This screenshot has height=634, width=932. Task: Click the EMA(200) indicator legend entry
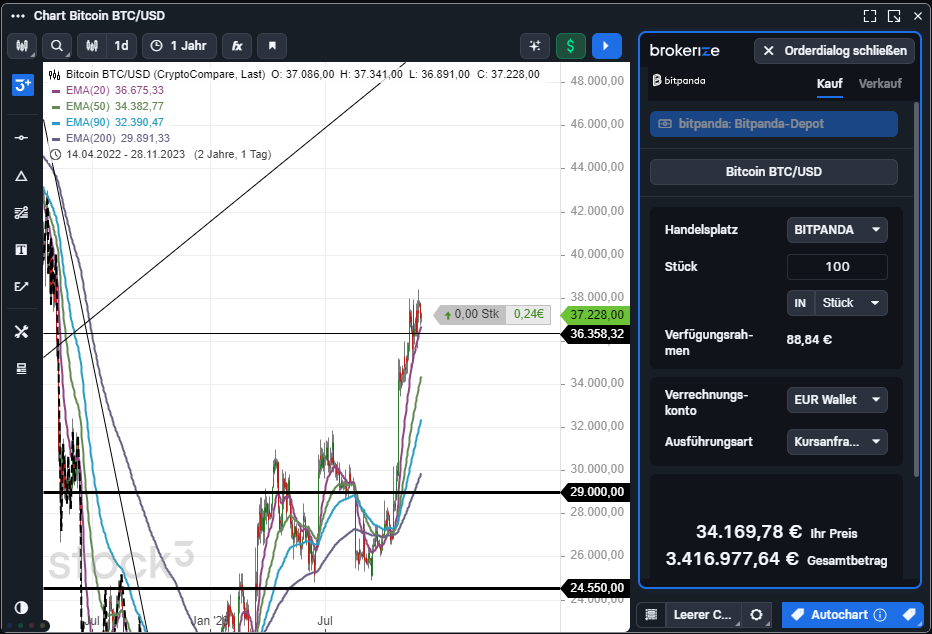pos(111,138)
